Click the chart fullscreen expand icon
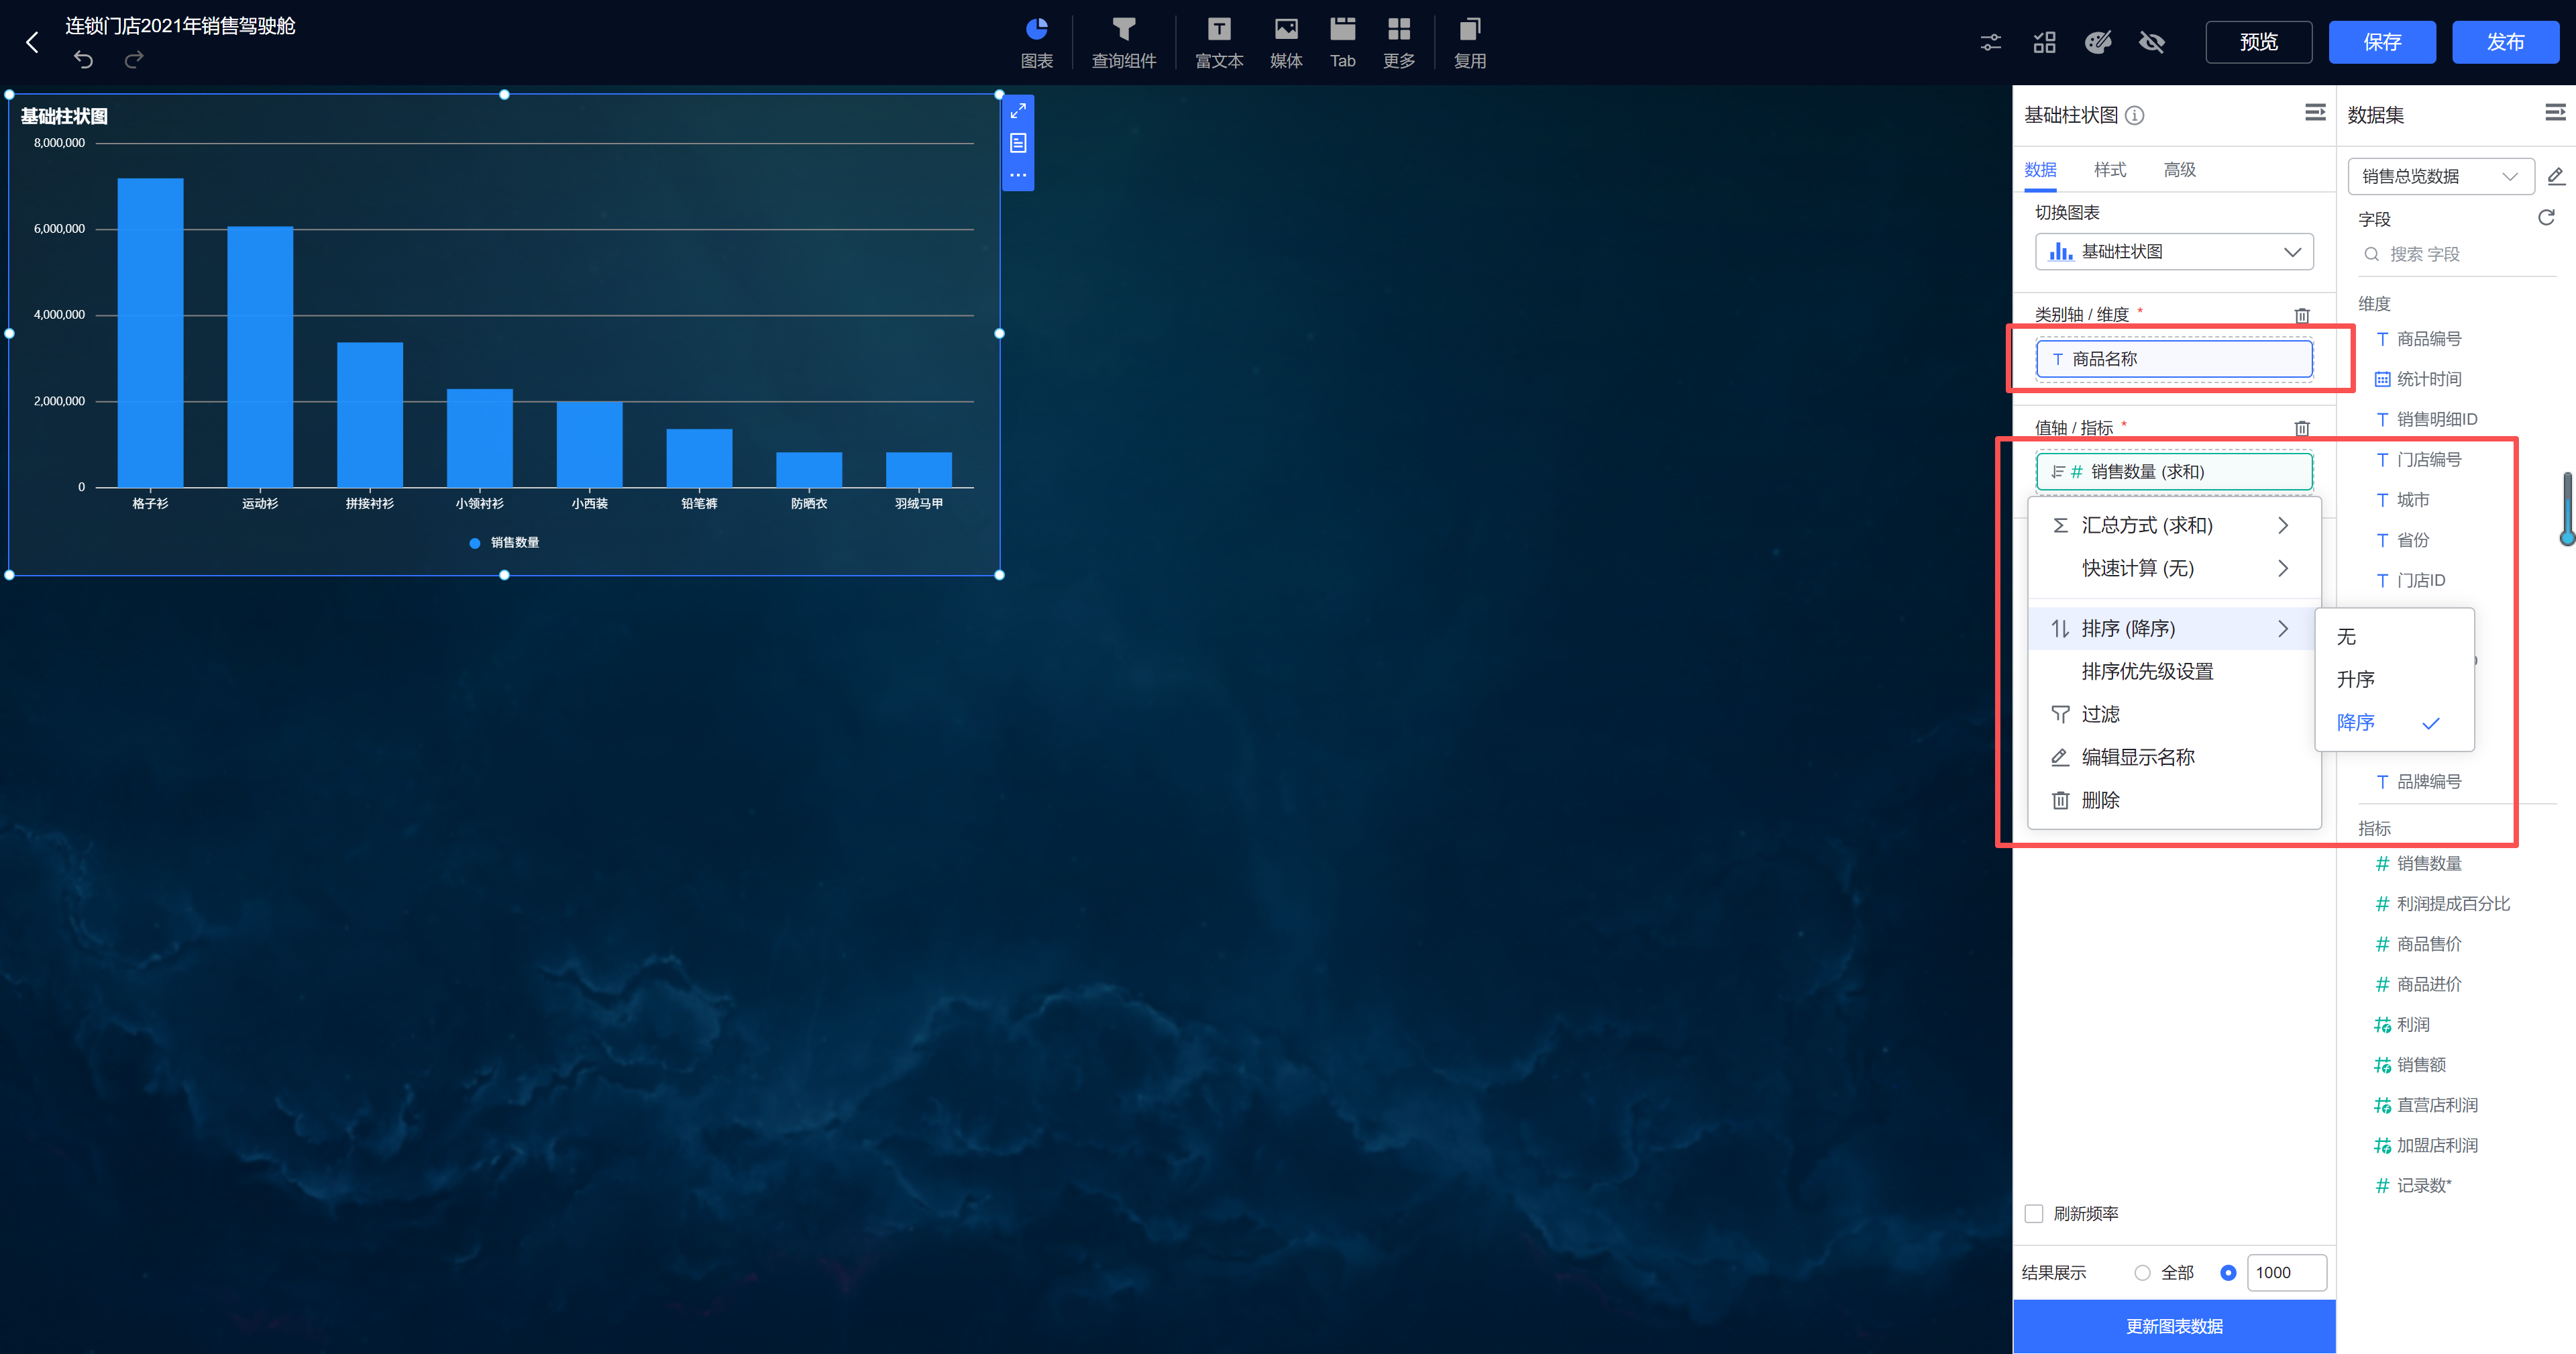 1018,111
